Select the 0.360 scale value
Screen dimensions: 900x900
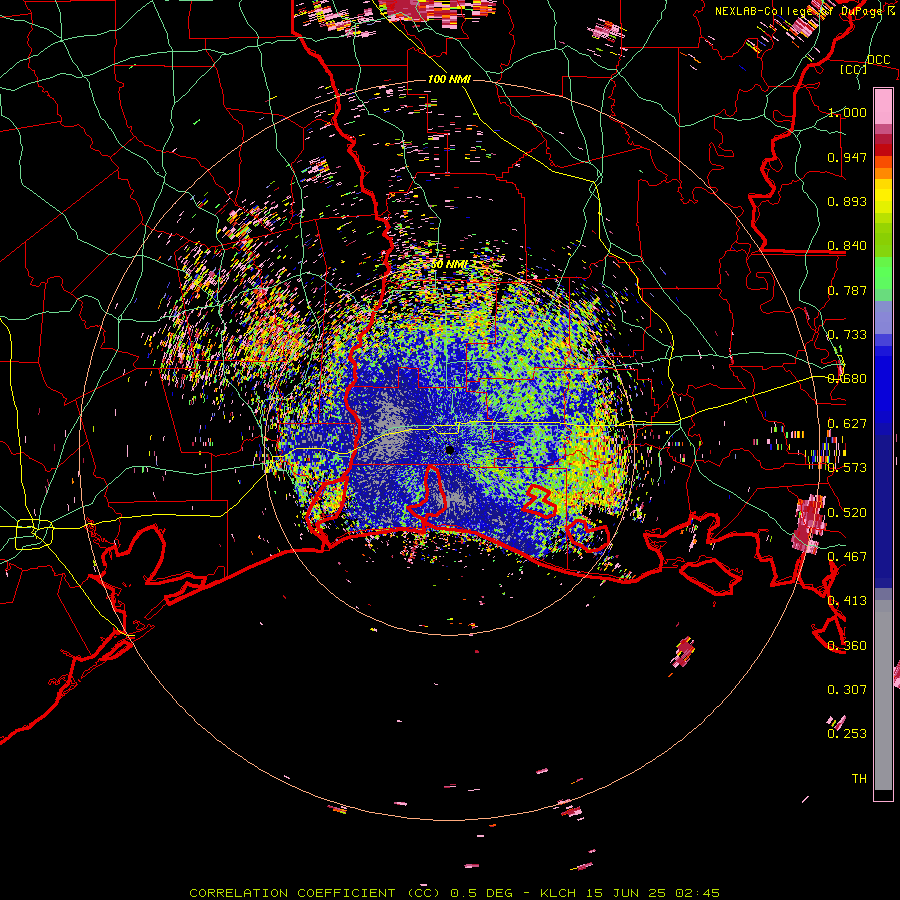(847, 646)
